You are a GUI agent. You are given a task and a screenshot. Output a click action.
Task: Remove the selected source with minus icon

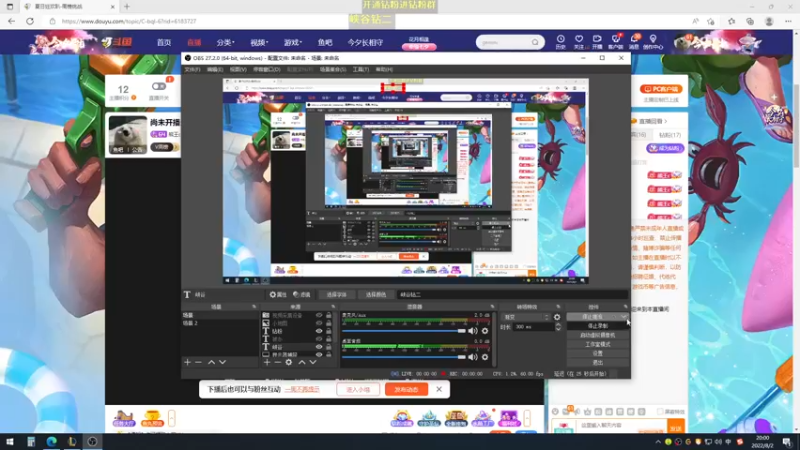click(278, 362)
